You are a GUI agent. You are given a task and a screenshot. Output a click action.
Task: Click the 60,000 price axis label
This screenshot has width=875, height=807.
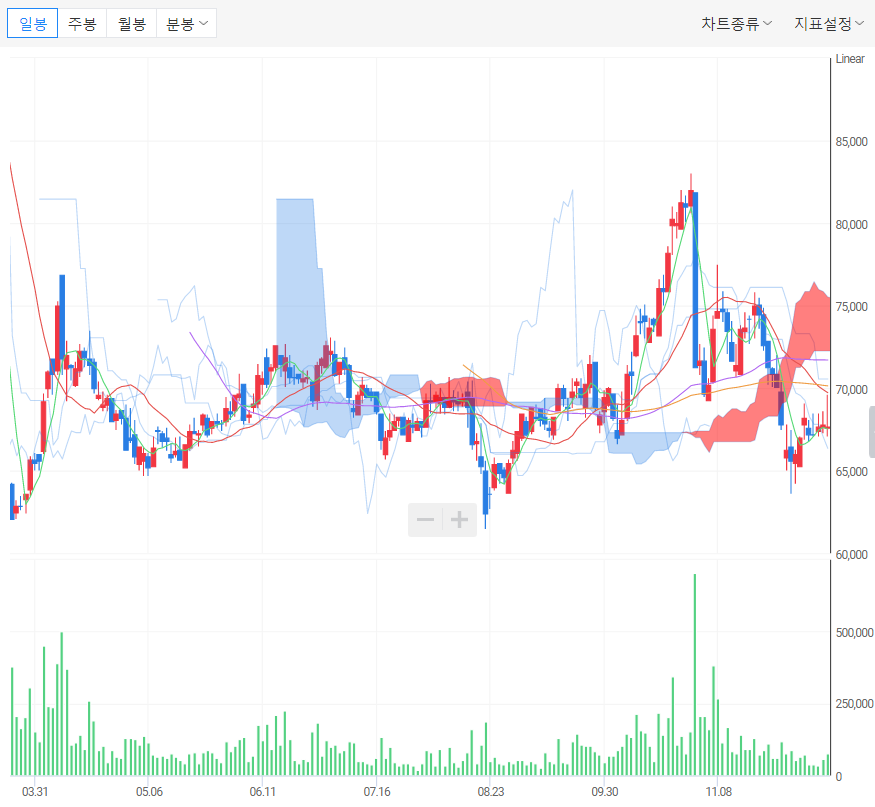[x=852, y=554]
